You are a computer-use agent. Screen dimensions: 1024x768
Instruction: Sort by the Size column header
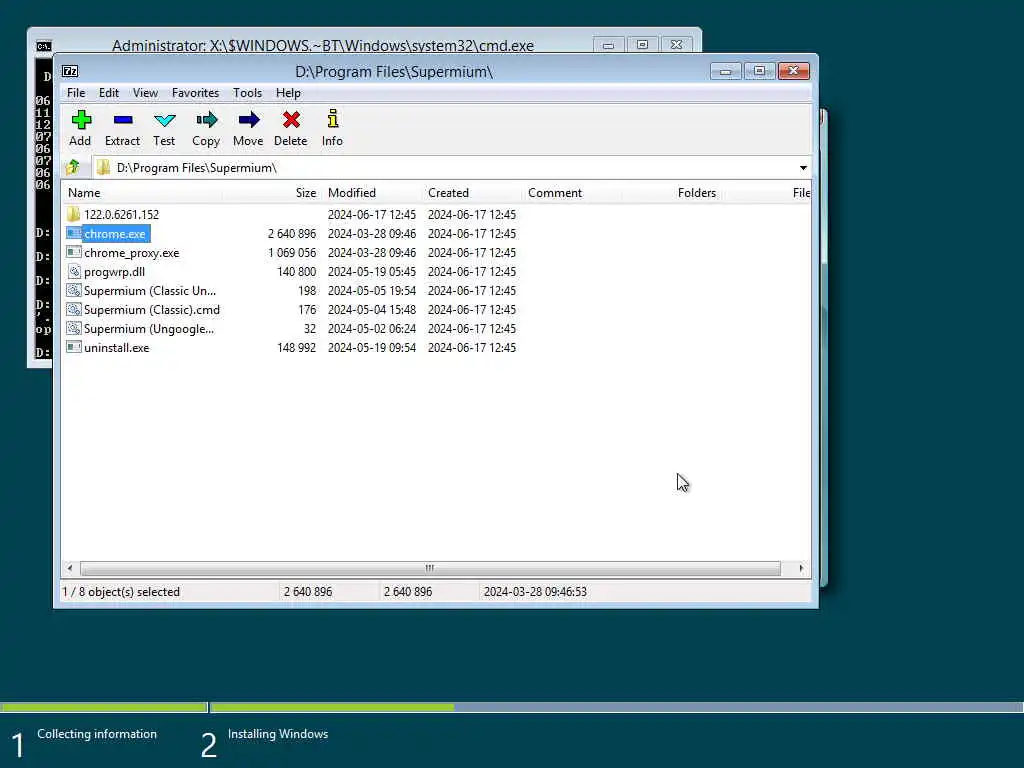(272, 193)
